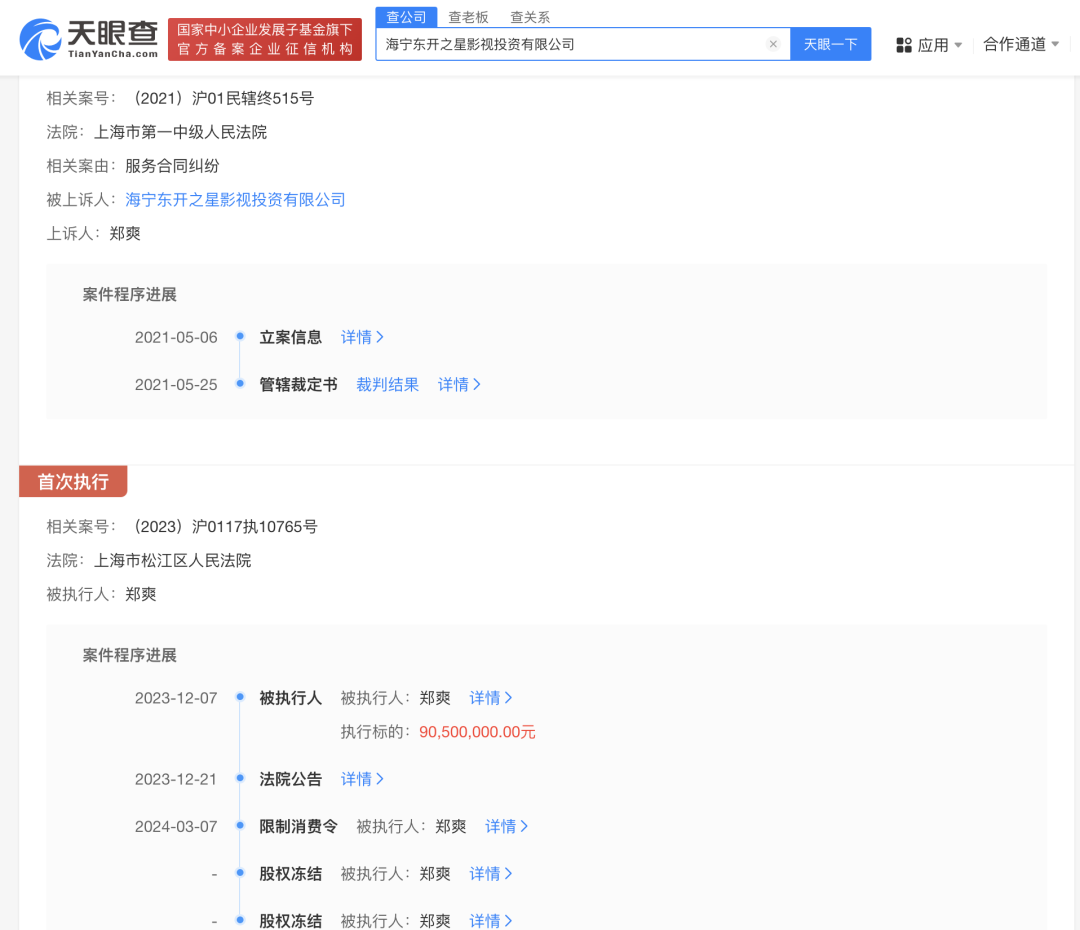Image resolution: width=1080 pixels, height=930 pixels.
Task: Click timeline dot beside 被执行人 entry
Action: [x=239, y=698]
